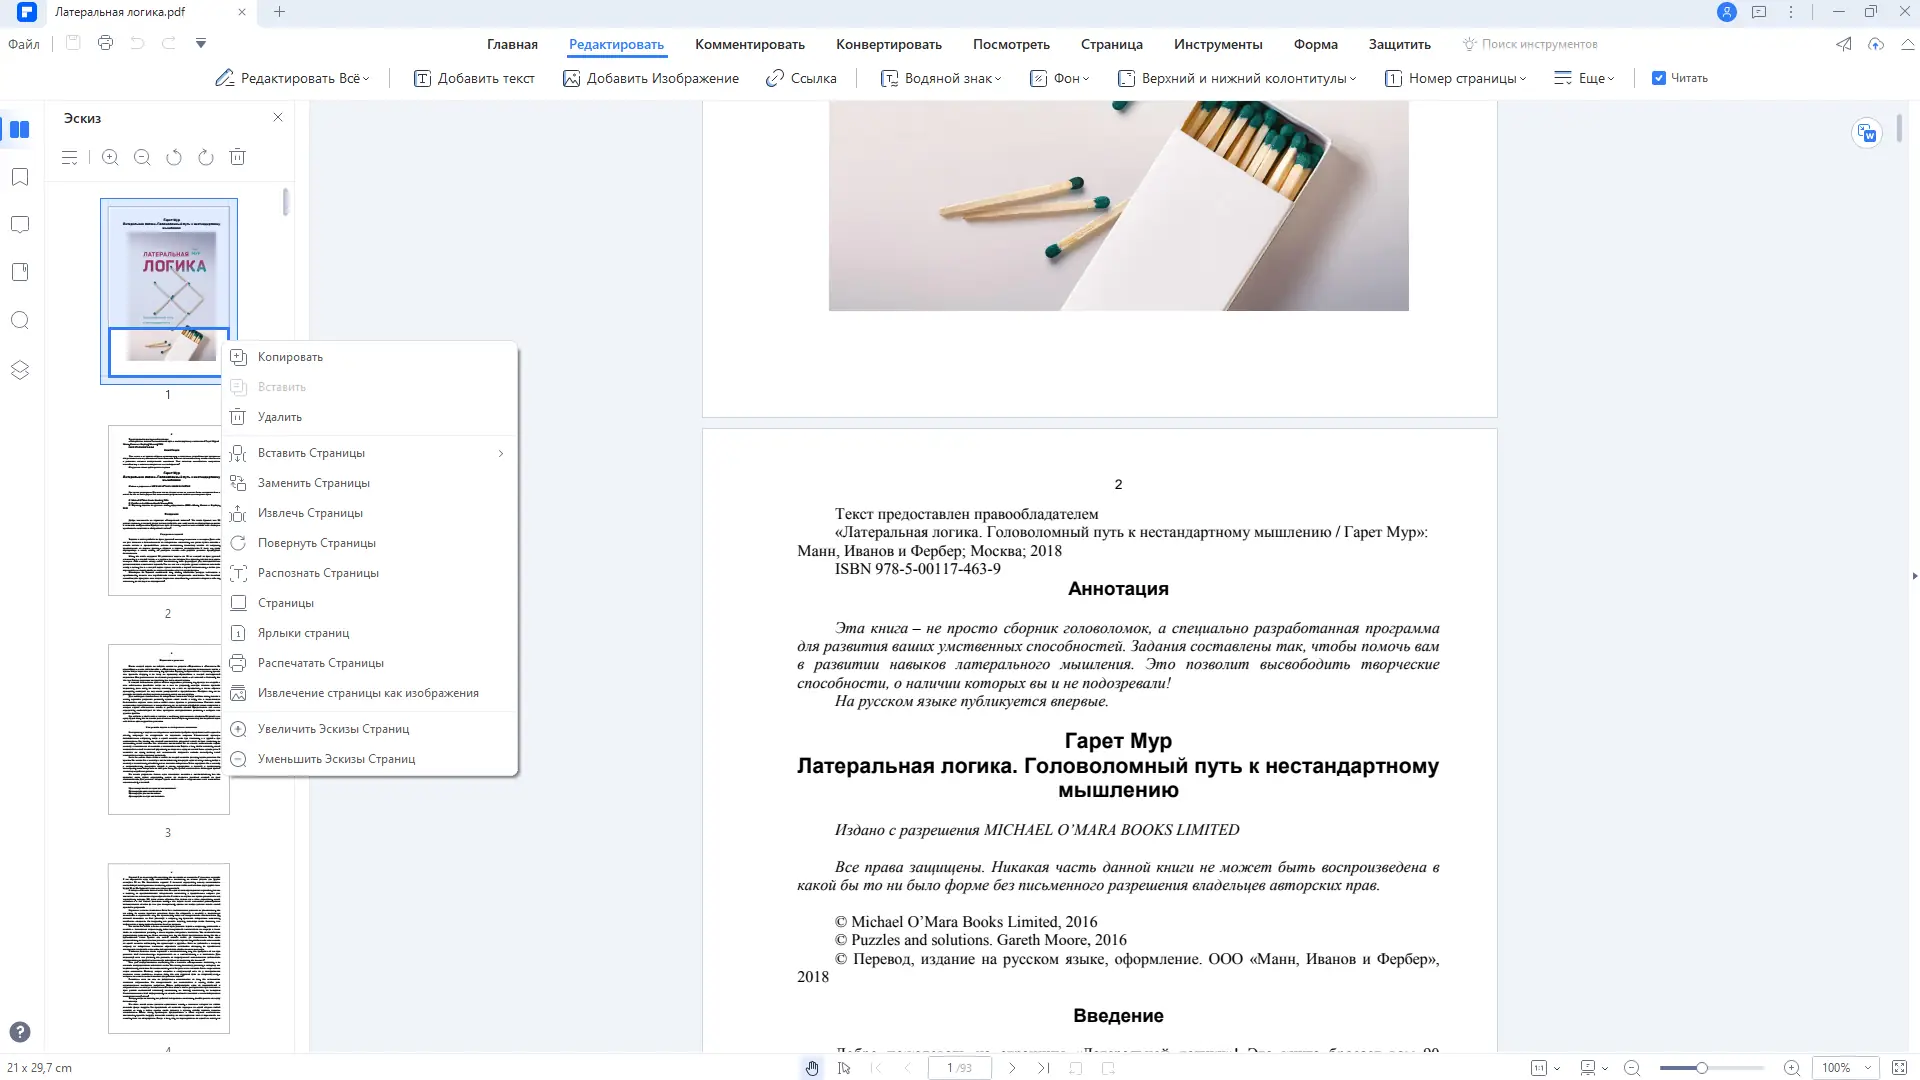Screen dimensions: 1920x1080
Task: Open the search panel in sidebar
Action: pyautogui.click(x=20, y=321)
